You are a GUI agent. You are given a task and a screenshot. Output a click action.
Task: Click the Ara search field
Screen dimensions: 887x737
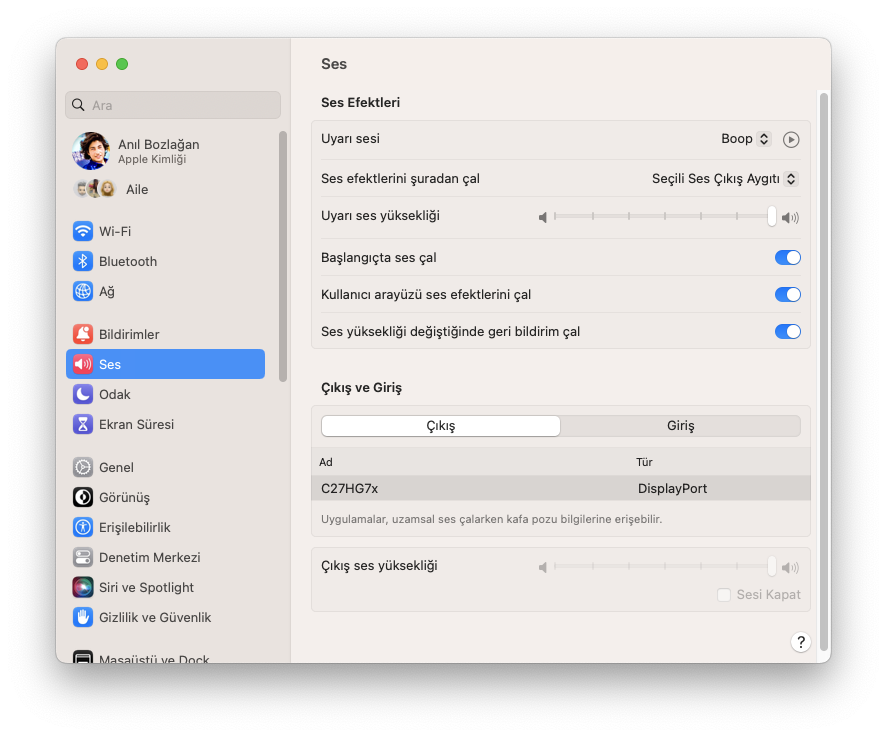tap(173, 105)
